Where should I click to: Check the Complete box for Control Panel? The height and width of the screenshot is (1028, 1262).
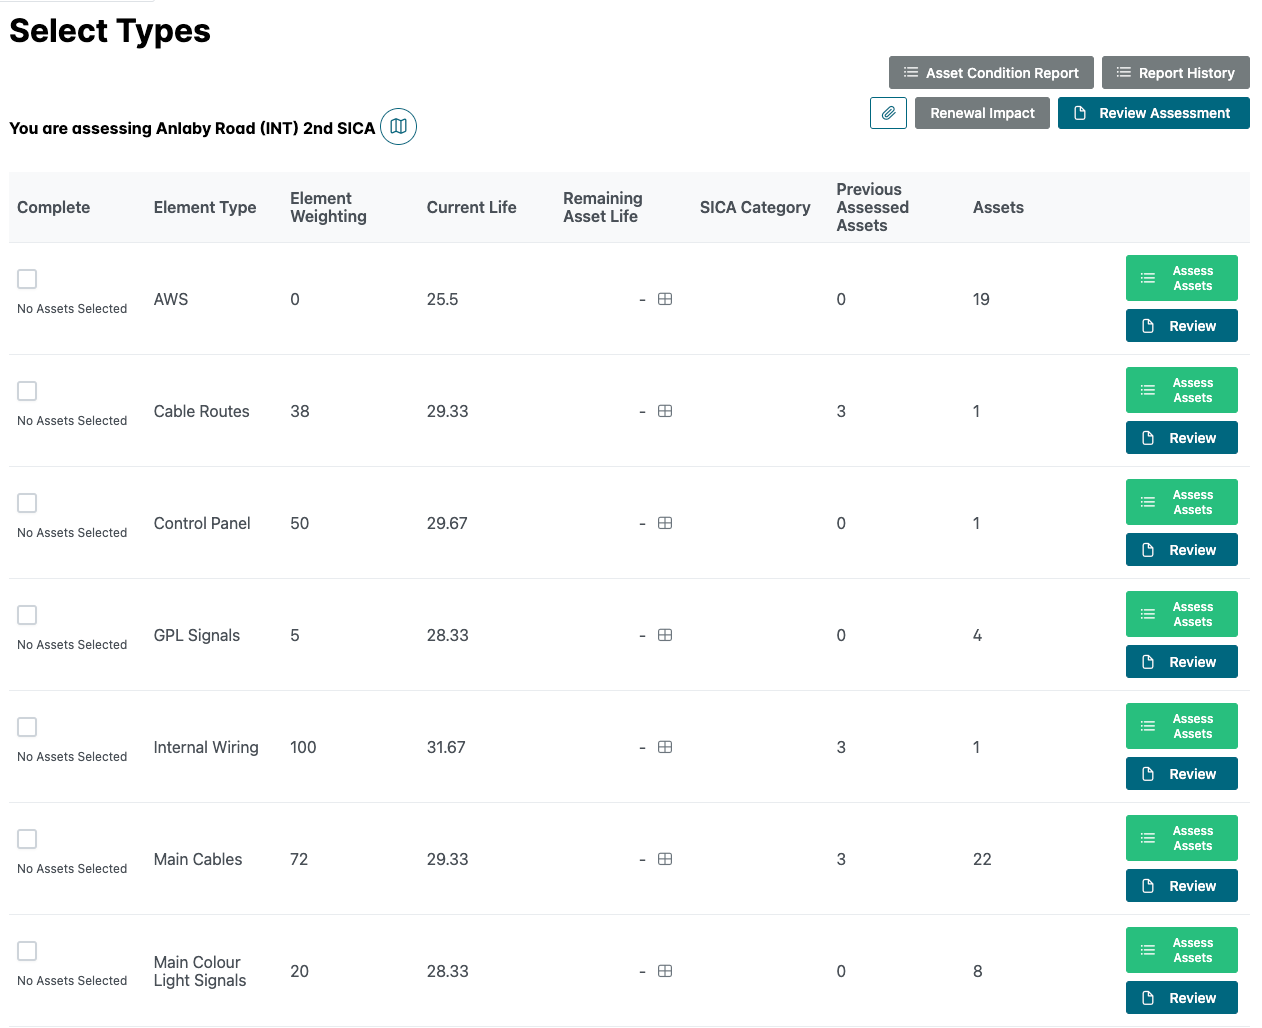[x=28, y=503]
